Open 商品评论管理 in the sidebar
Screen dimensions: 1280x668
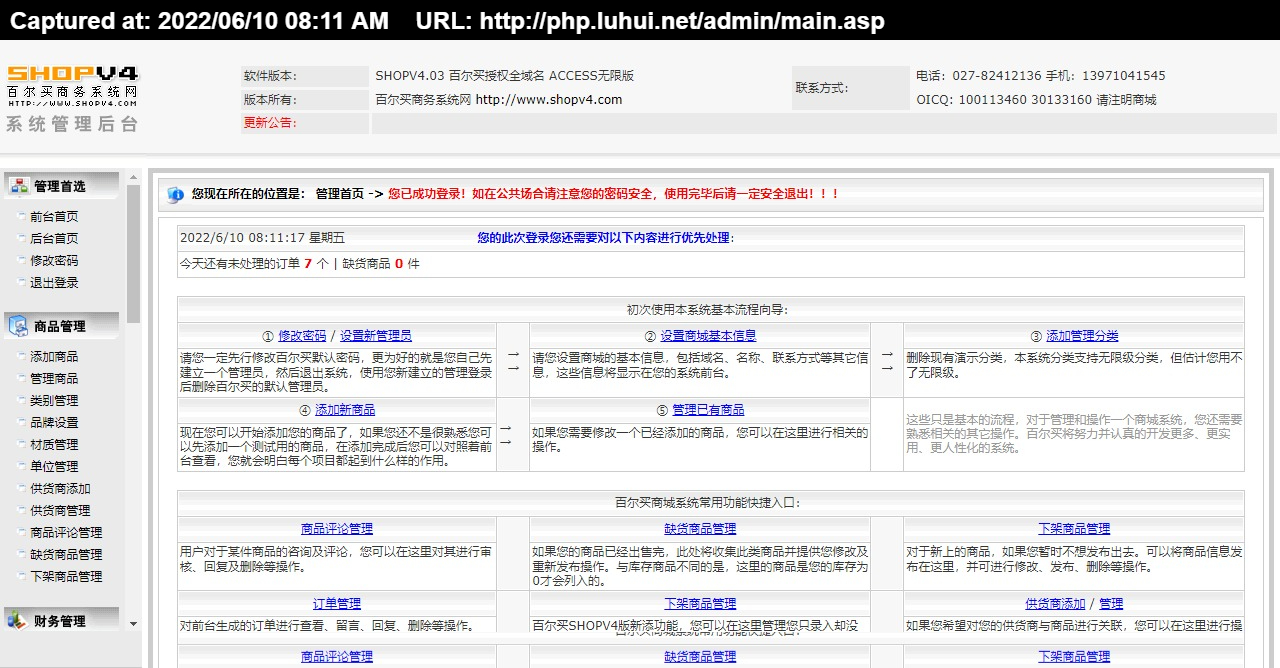(66, 532)
